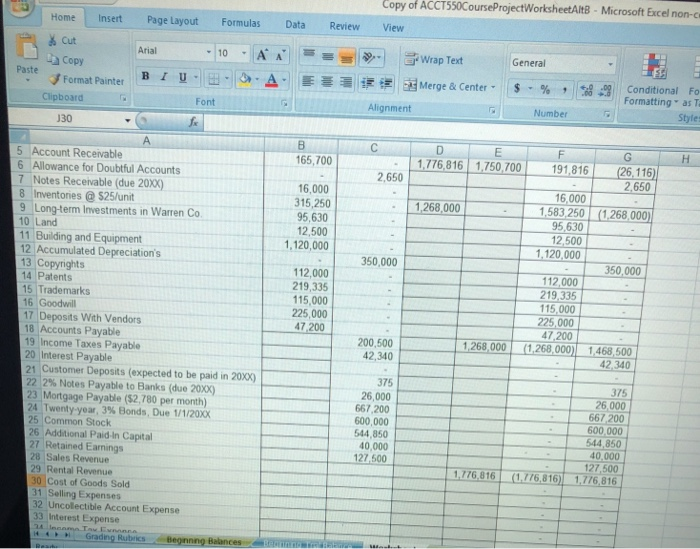
Task: Open the Data ribbon tab
Action: [295, 25]
